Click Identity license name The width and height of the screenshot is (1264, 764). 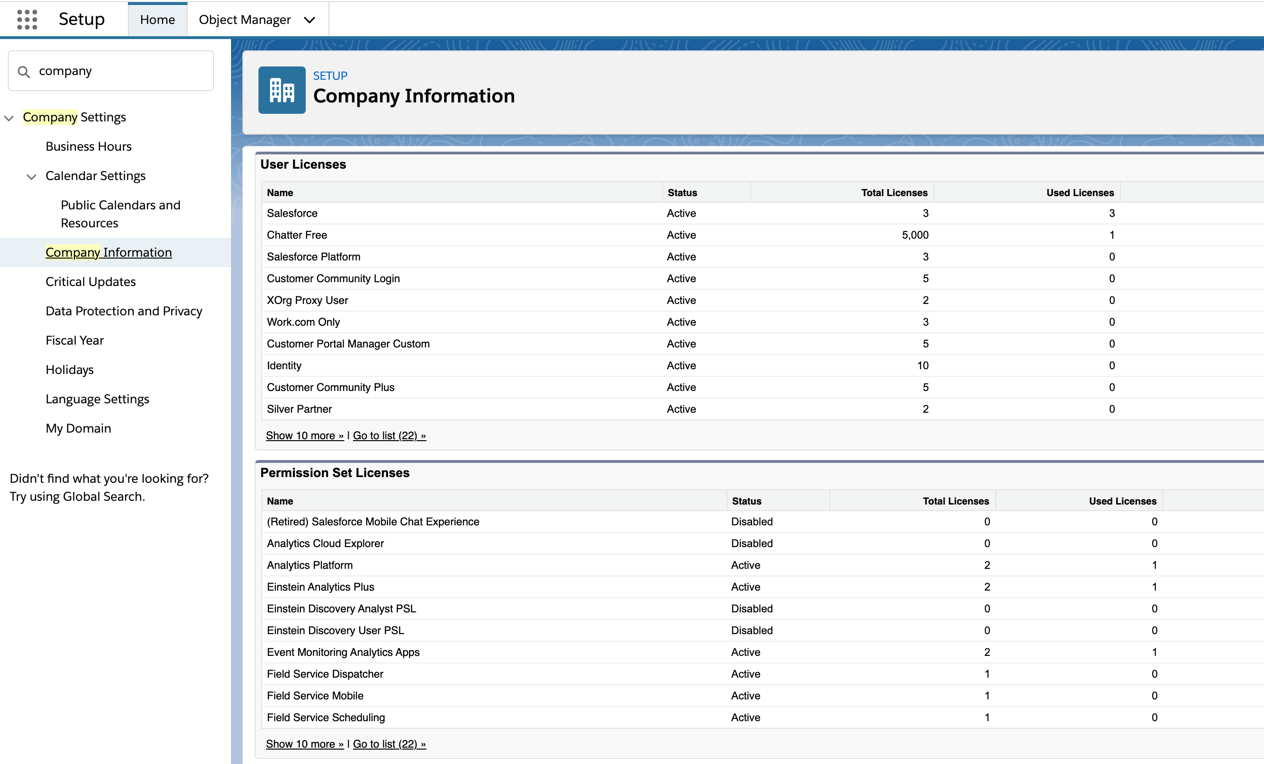(284, 366)
